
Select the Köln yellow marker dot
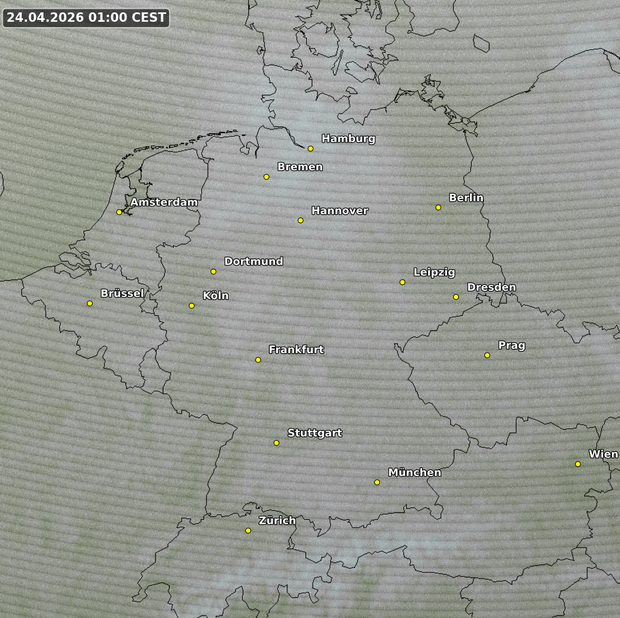[x=192, y=305]
